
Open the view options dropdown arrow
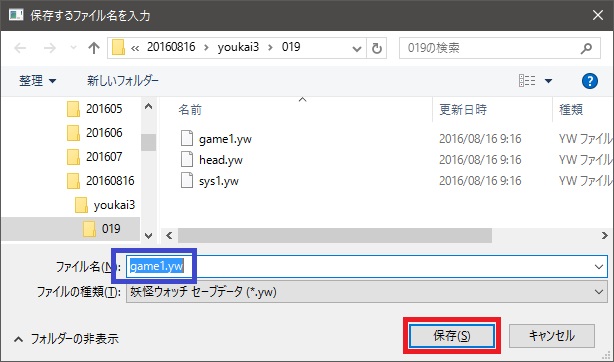(x=548, y=81)
